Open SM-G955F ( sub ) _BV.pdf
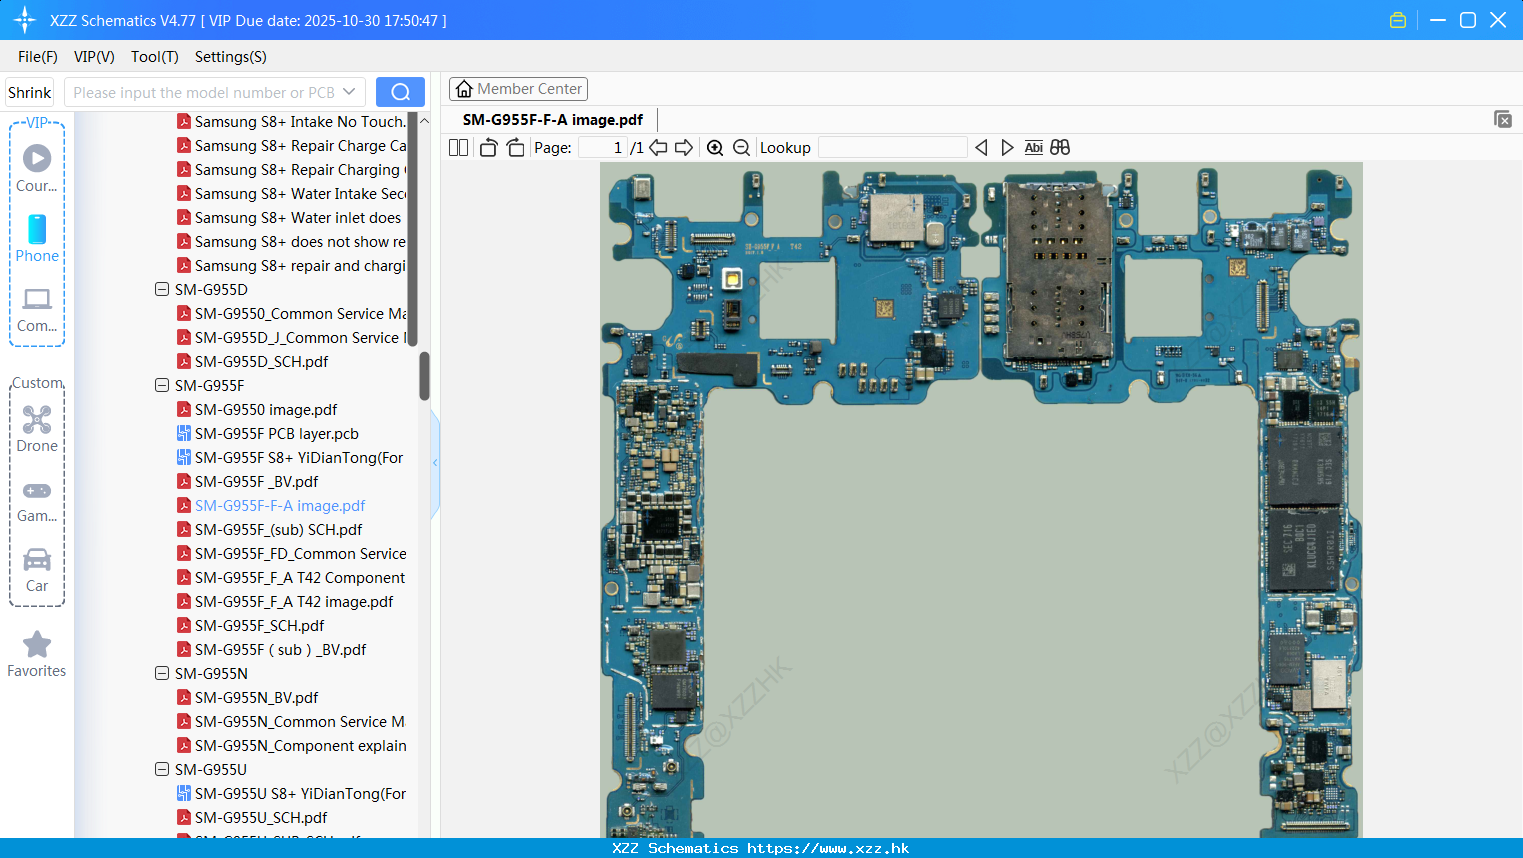1523x858 pixels. 280,649
